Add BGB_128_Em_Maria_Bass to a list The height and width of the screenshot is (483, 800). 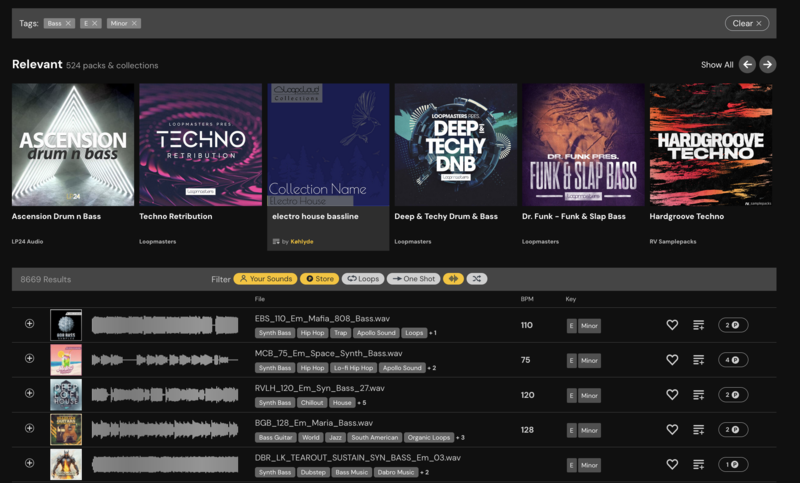click(698, 430)
